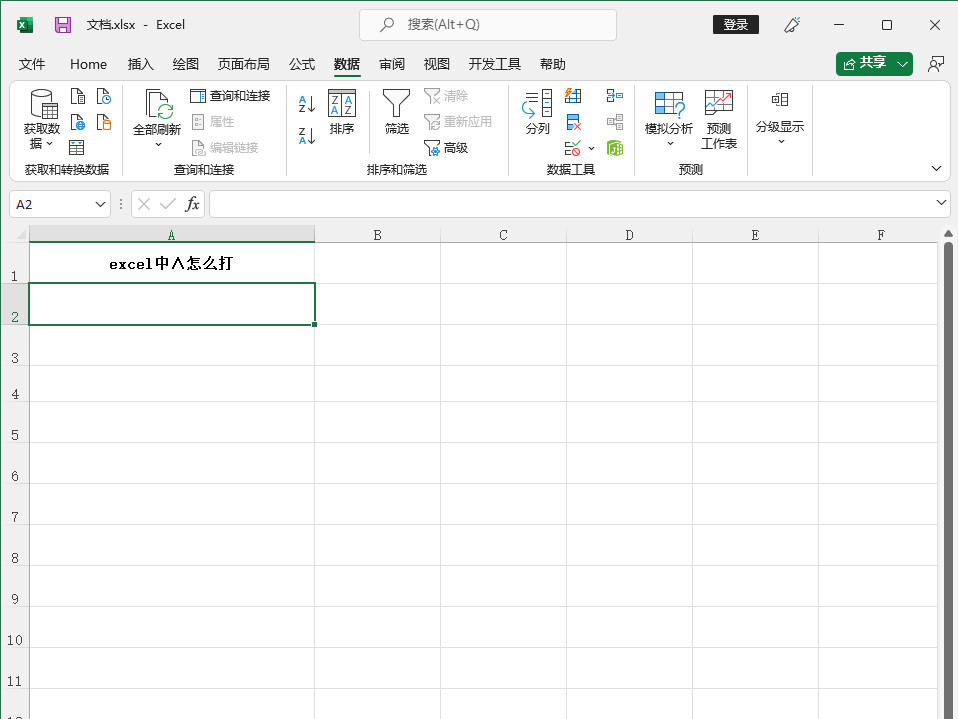The width and height of the screenshot is (958, 719).
Task: Click the 属性 properties button
Action: [x=213, y=122]
